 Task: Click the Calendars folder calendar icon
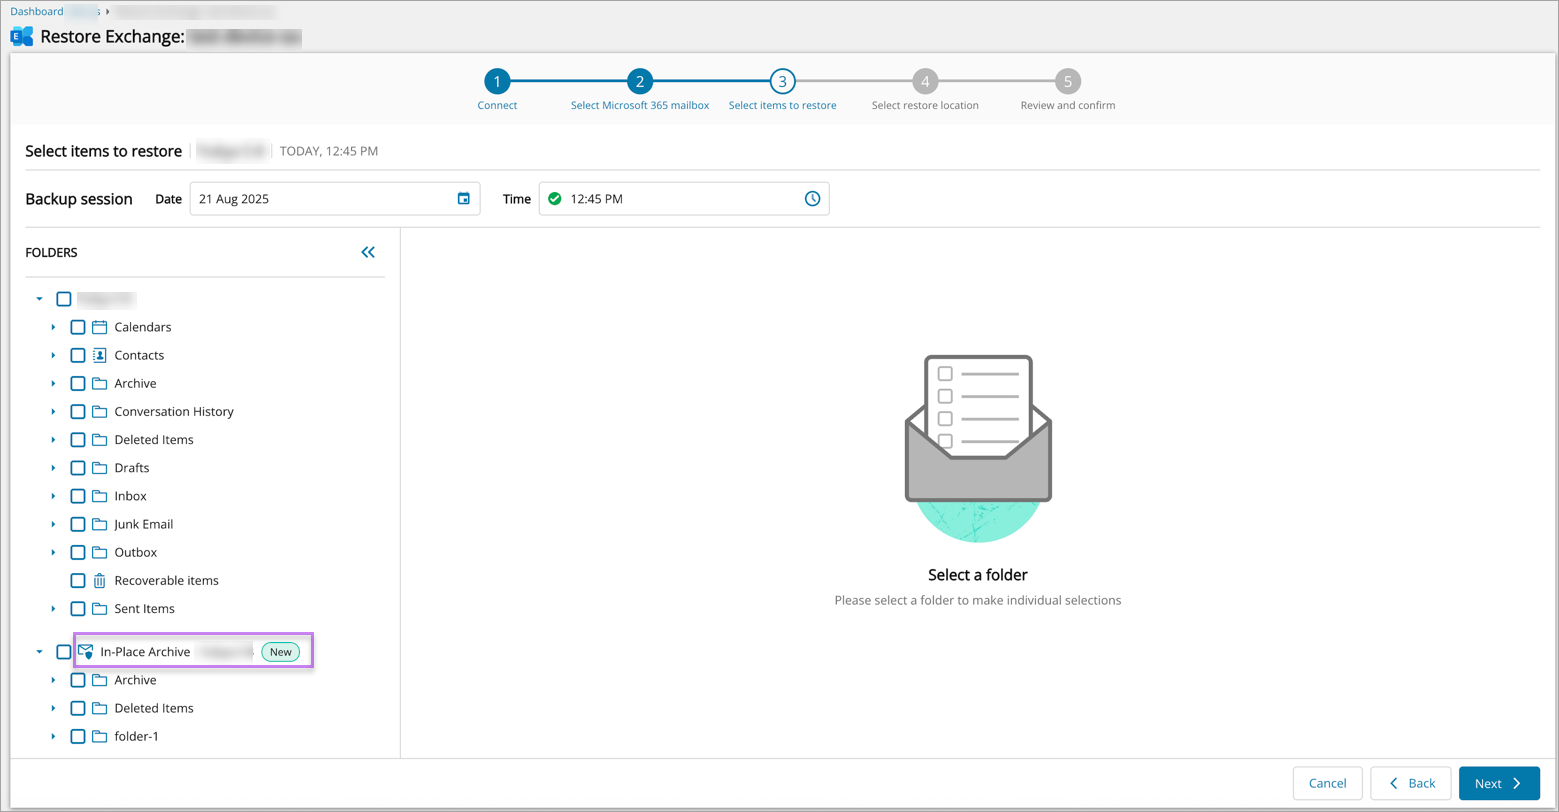pos(100,327)
